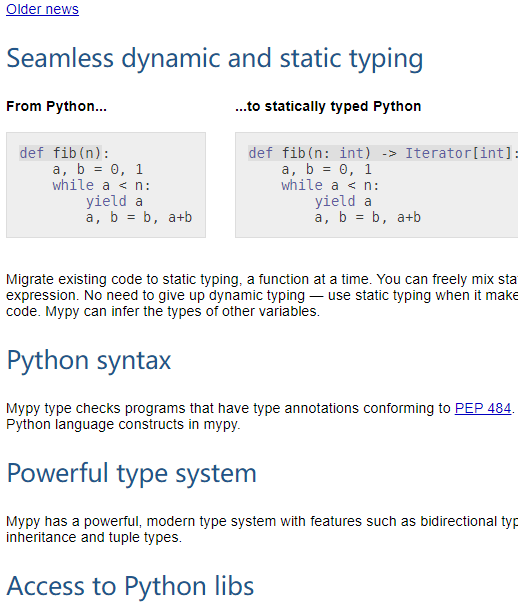
Task: Click the Migrate existing code paragraph
Action: pyautogui.click(x=262, y=295)
